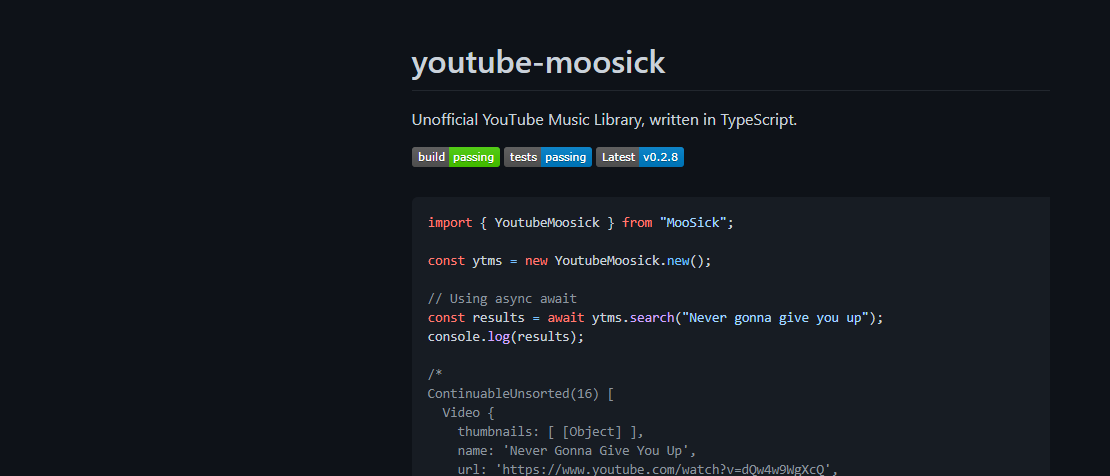Click the youtube.com watch URL in the output

click(x=664, y=469)
